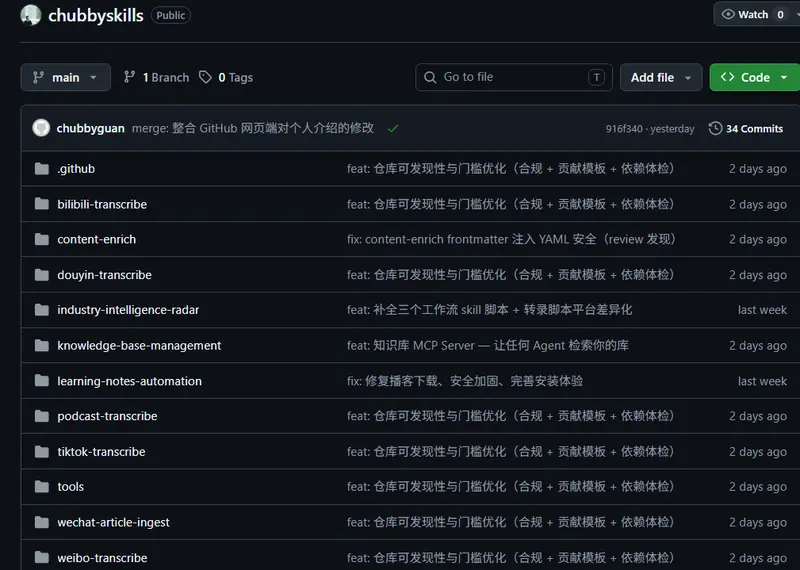Open the douyin-transcribe folder

[104, 275]
